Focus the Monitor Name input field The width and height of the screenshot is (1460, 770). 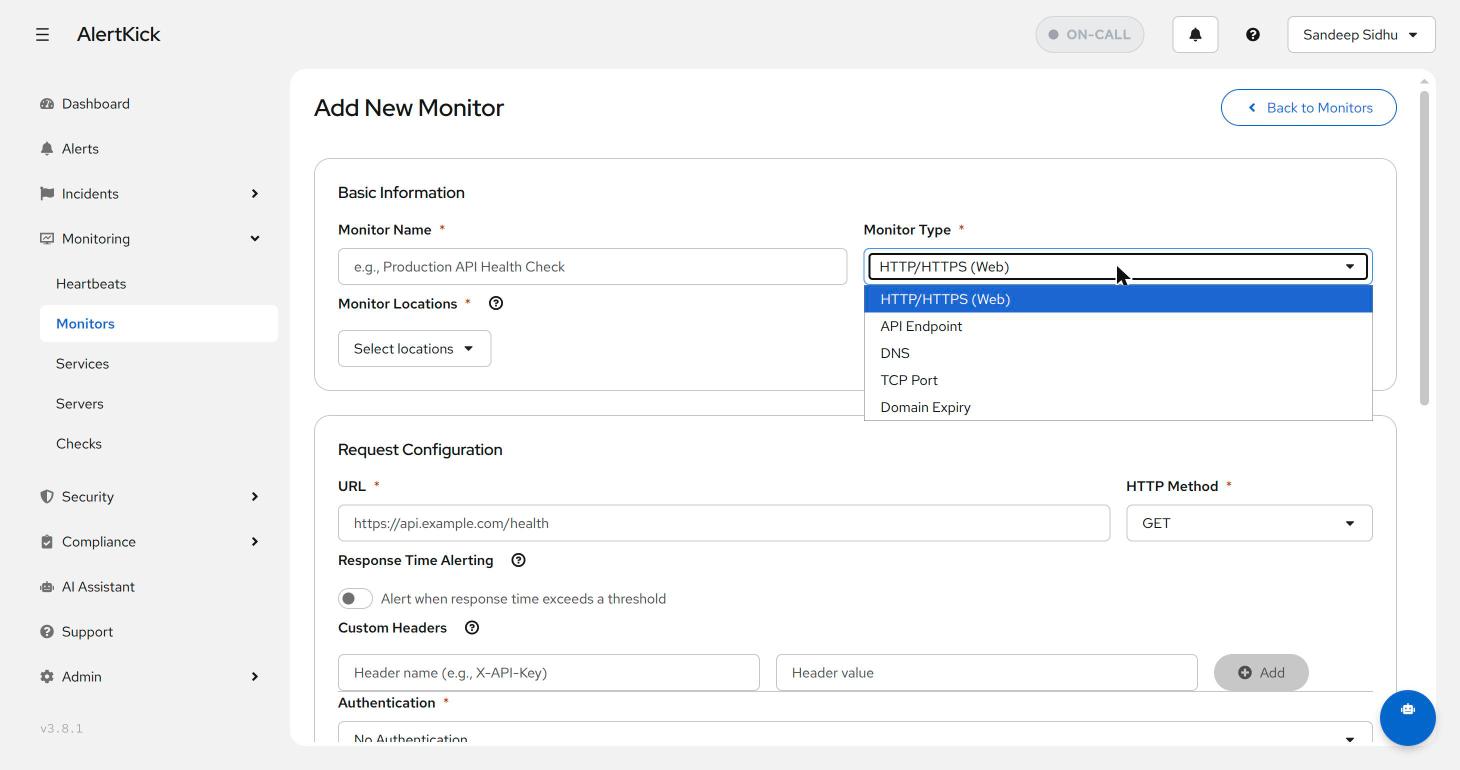point(592,267)
